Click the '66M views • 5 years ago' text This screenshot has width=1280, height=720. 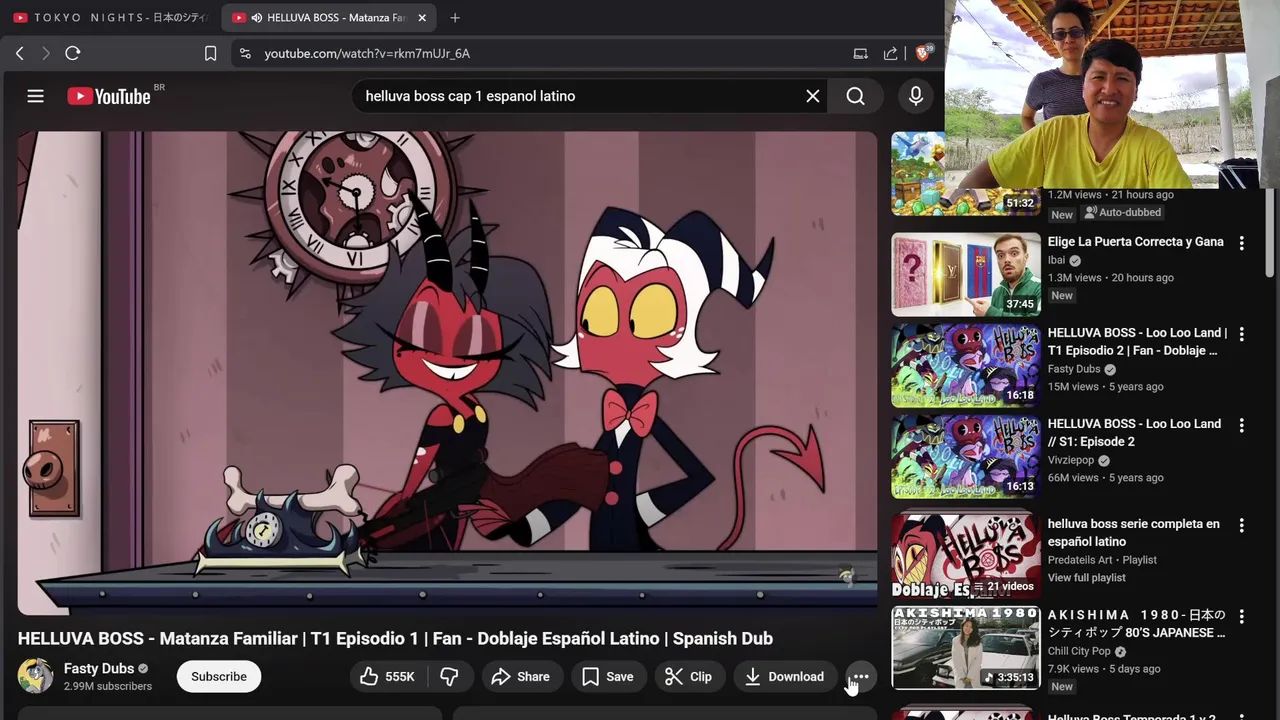1105,478
